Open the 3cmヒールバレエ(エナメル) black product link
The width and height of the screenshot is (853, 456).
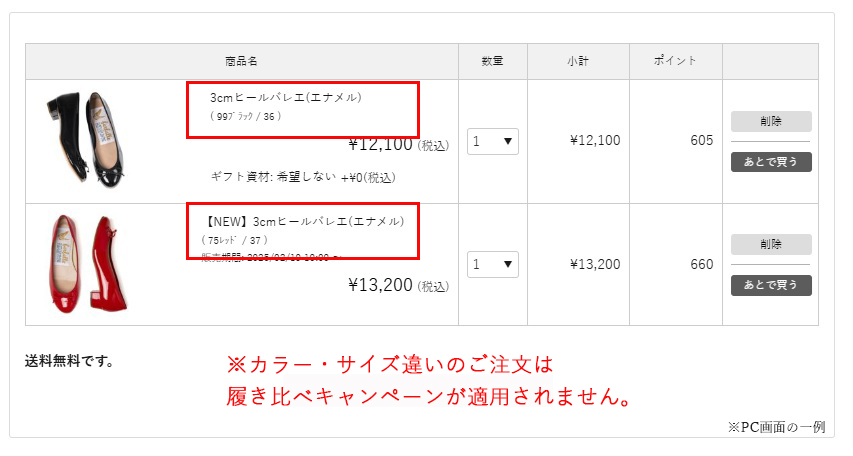[285, 98]
